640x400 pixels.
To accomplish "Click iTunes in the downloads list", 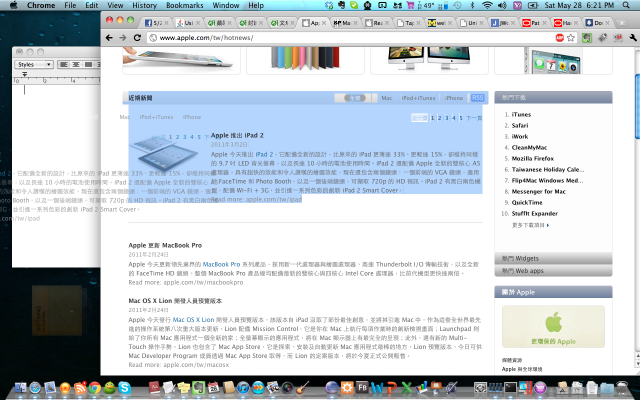I will click(x=521, y=114).
